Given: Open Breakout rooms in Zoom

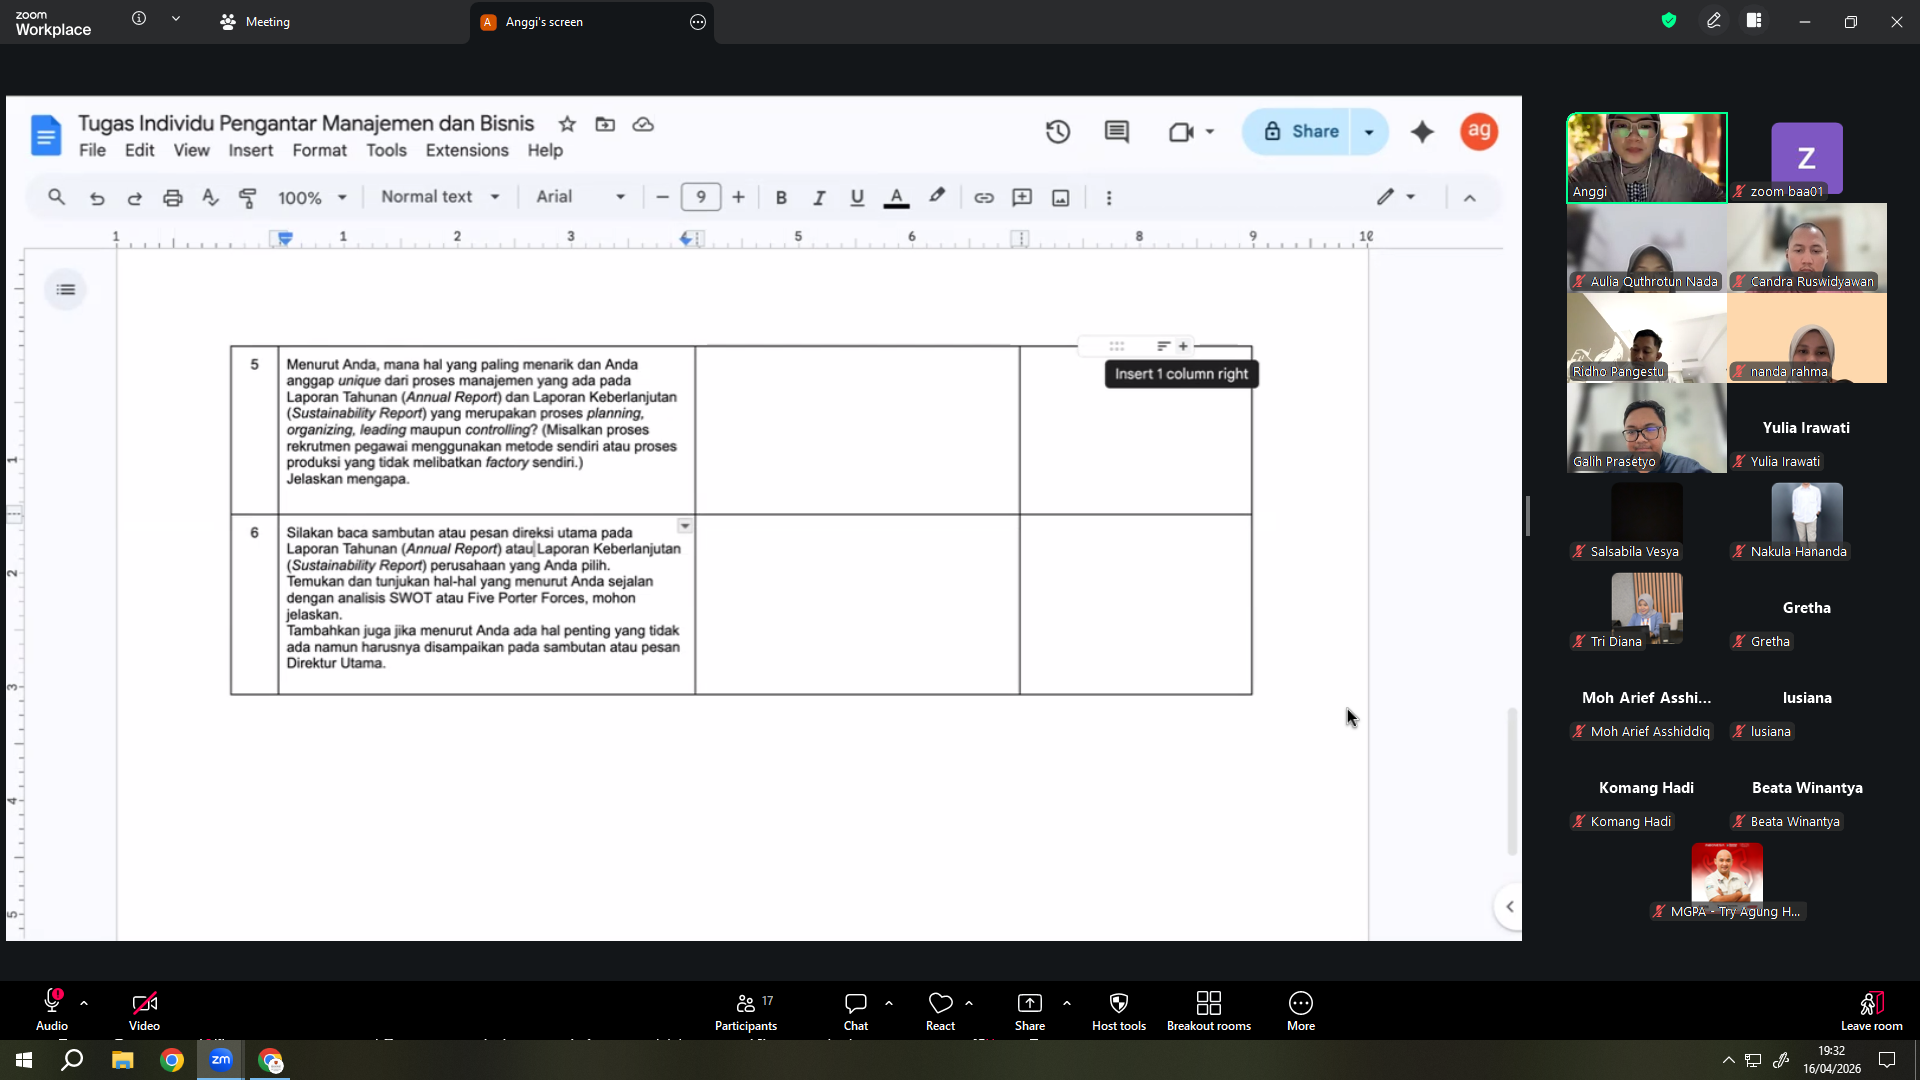Looking at the screenshot, I should tap(1208, 1011).
